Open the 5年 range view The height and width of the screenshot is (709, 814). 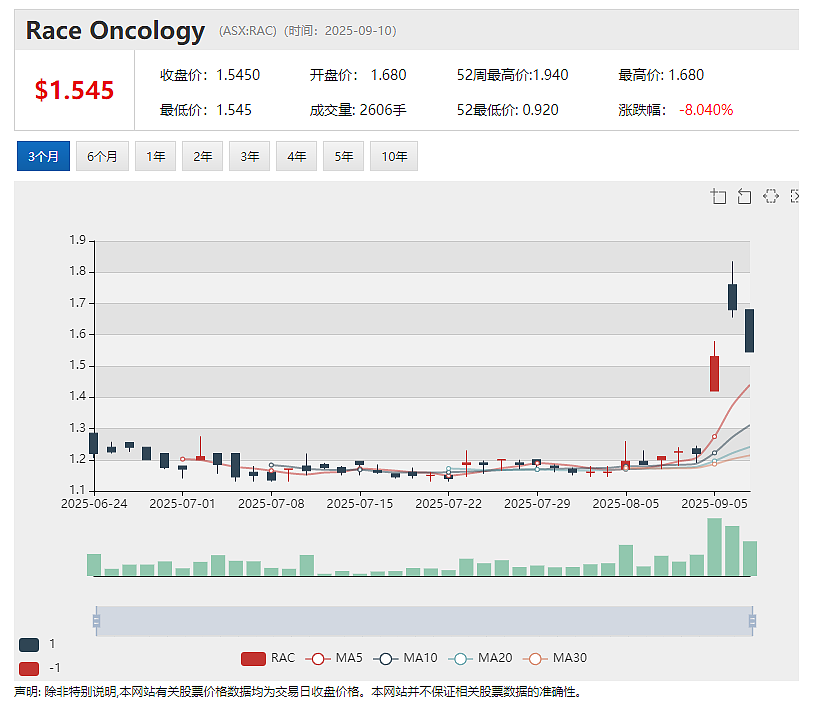point(344,156)
